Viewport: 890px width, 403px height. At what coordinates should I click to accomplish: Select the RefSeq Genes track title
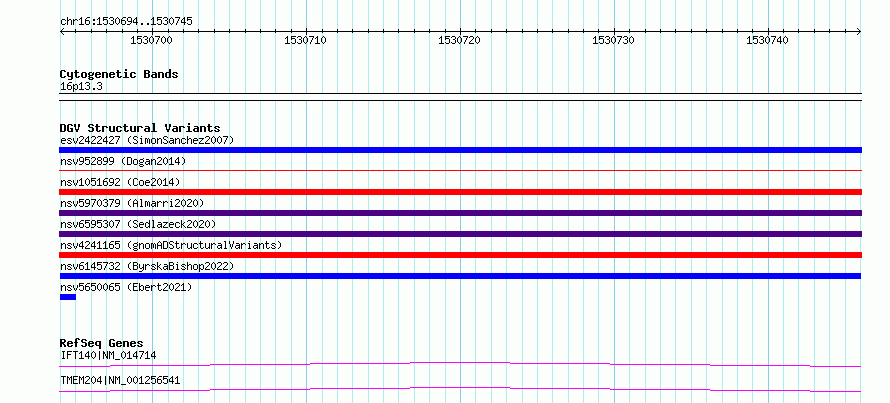pyautogui.click(x=102, y=343)
